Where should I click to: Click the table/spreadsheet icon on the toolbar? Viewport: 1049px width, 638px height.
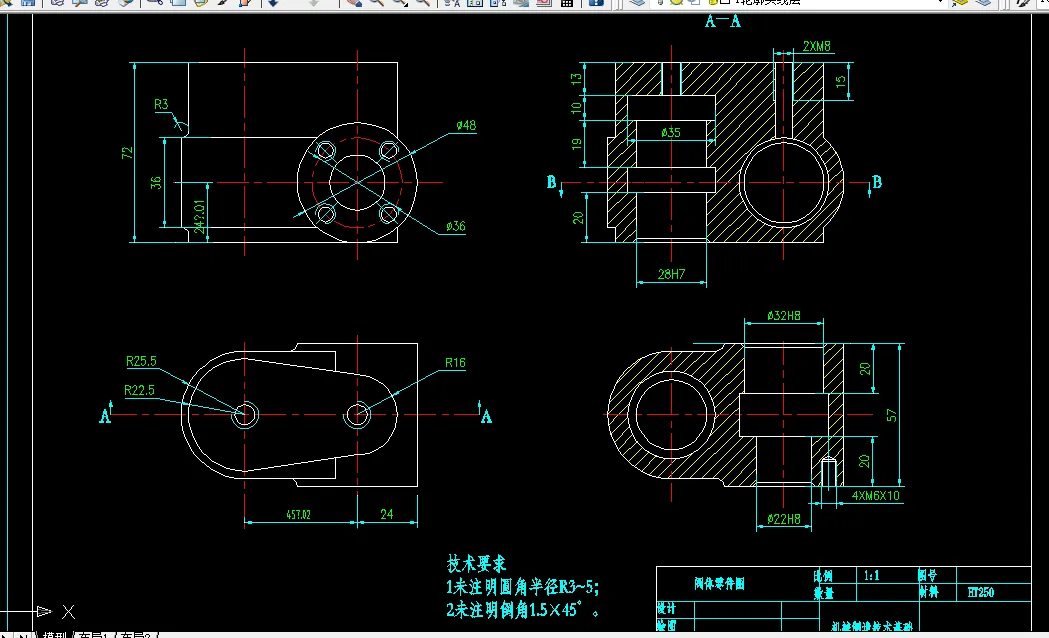[x=567, y=4]
